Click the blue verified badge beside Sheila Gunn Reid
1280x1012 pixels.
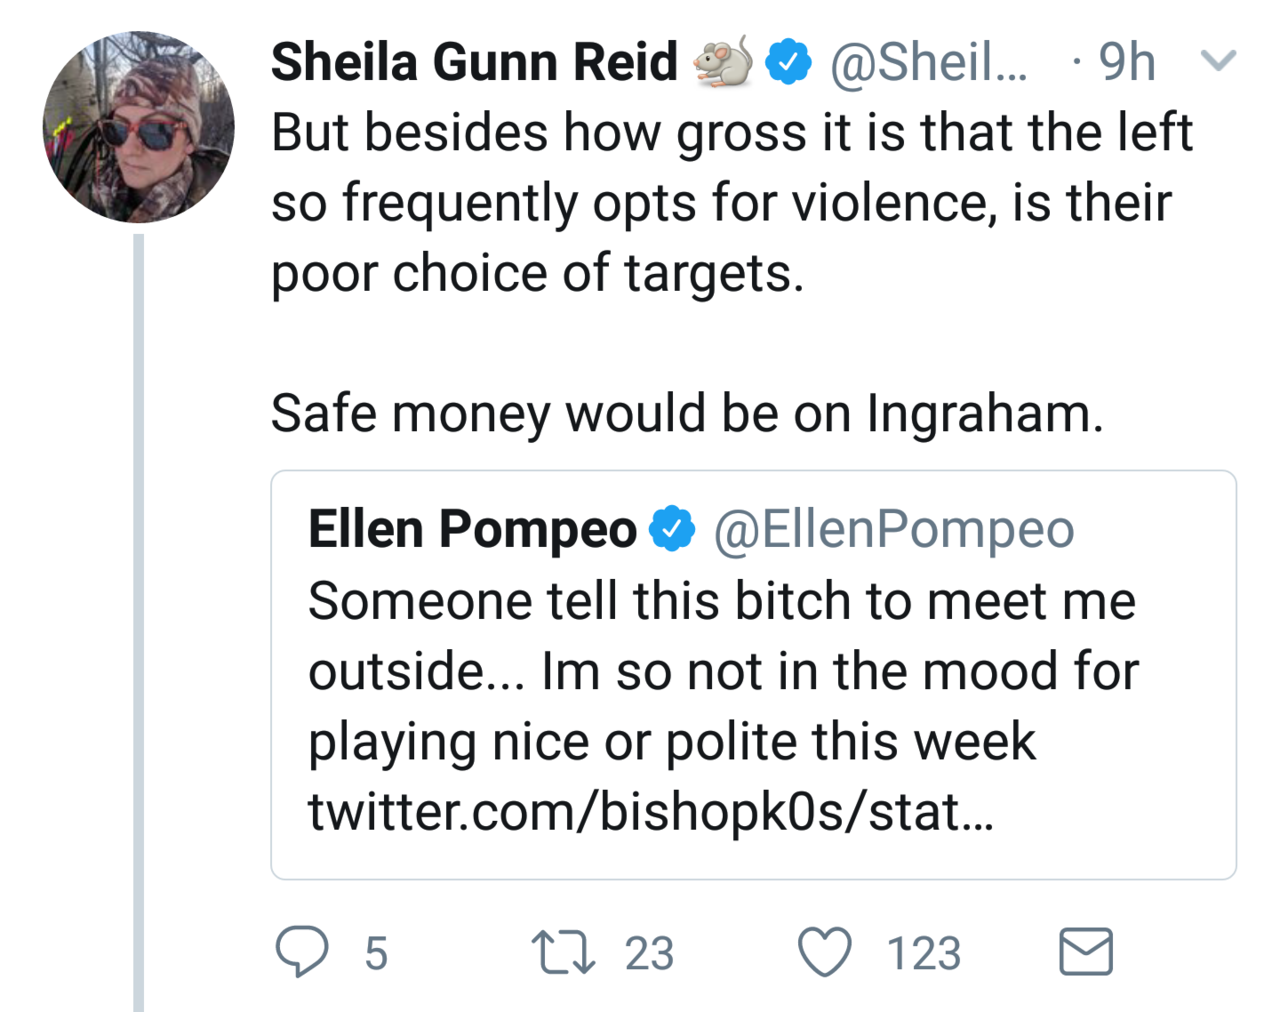(x=788, y=62)
